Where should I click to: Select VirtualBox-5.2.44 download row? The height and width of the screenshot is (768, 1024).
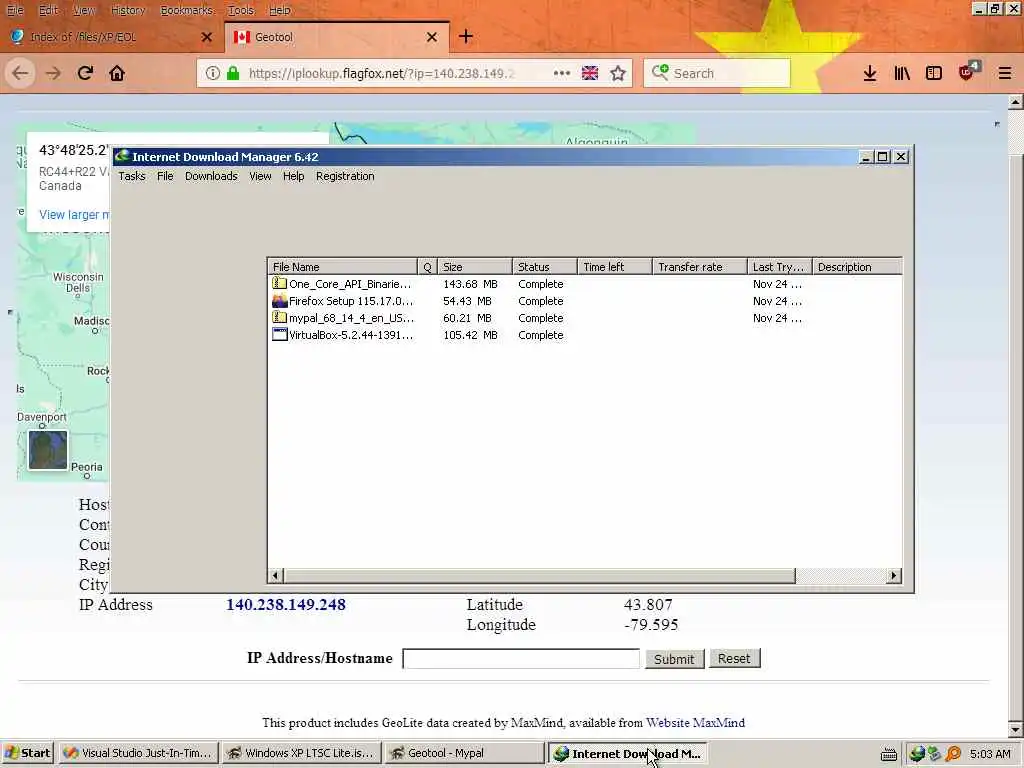[x=584, y=335]
